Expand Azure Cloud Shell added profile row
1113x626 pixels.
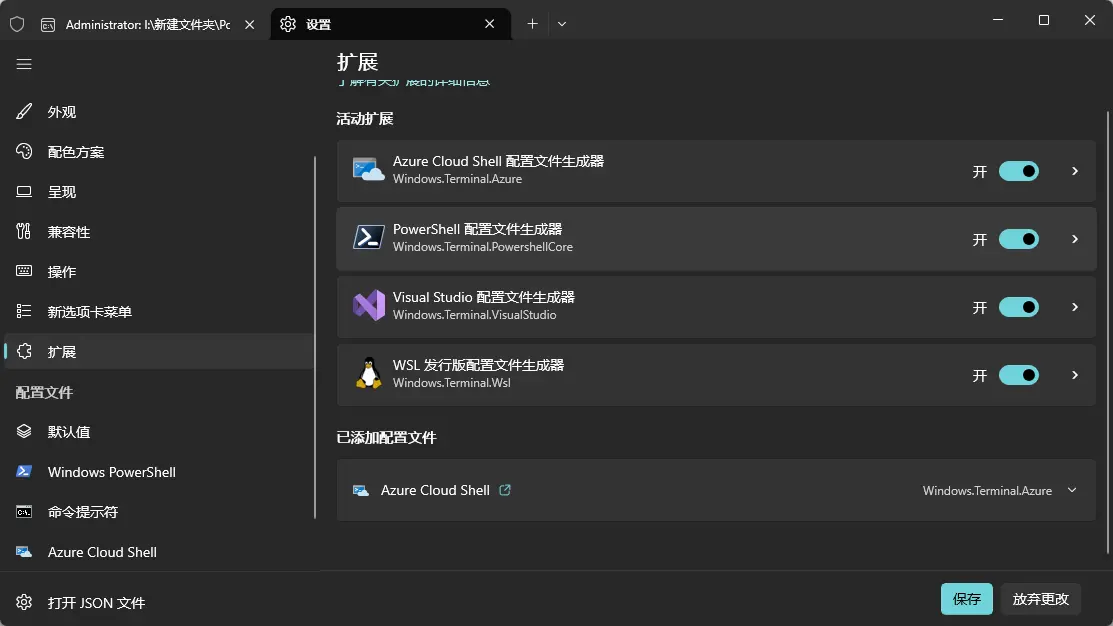point(1072,490)
